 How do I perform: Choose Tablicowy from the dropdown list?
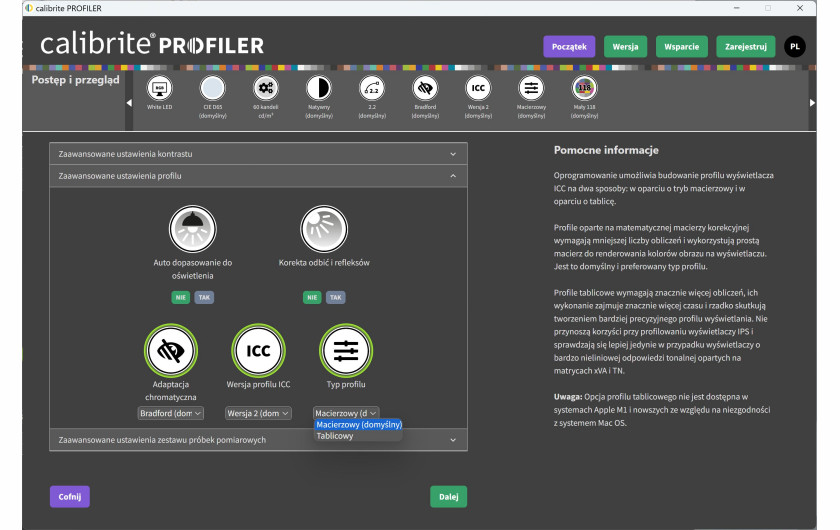coord(358,436)
